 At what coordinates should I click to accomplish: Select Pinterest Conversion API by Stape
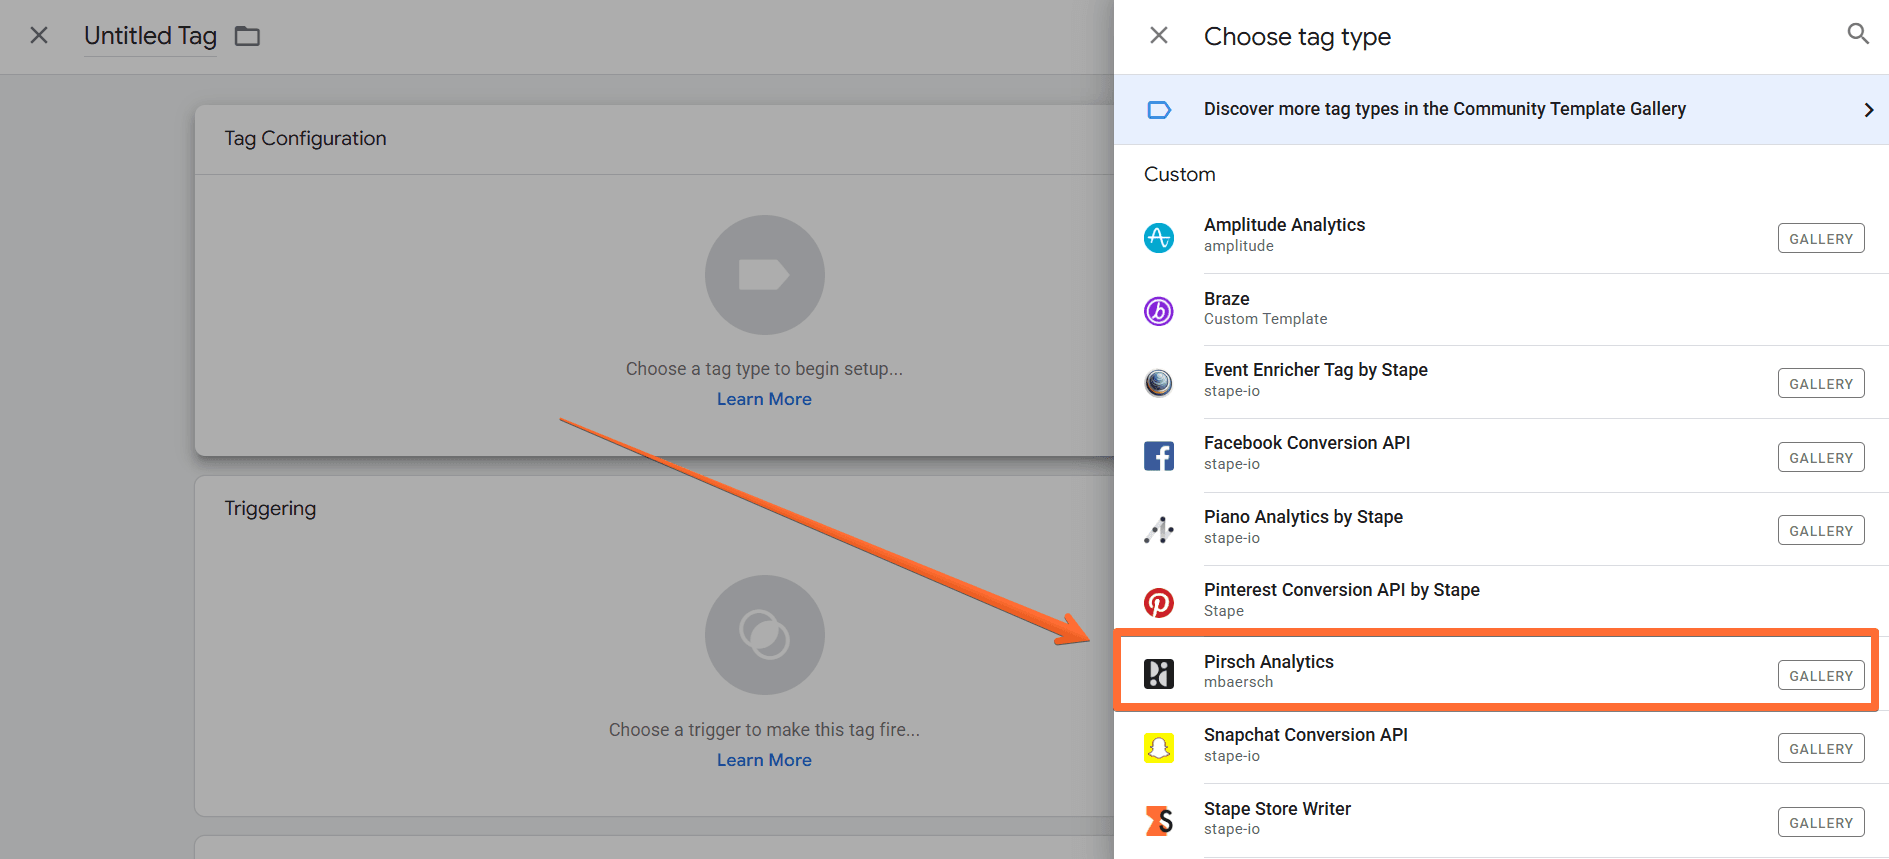point(1501,601)
